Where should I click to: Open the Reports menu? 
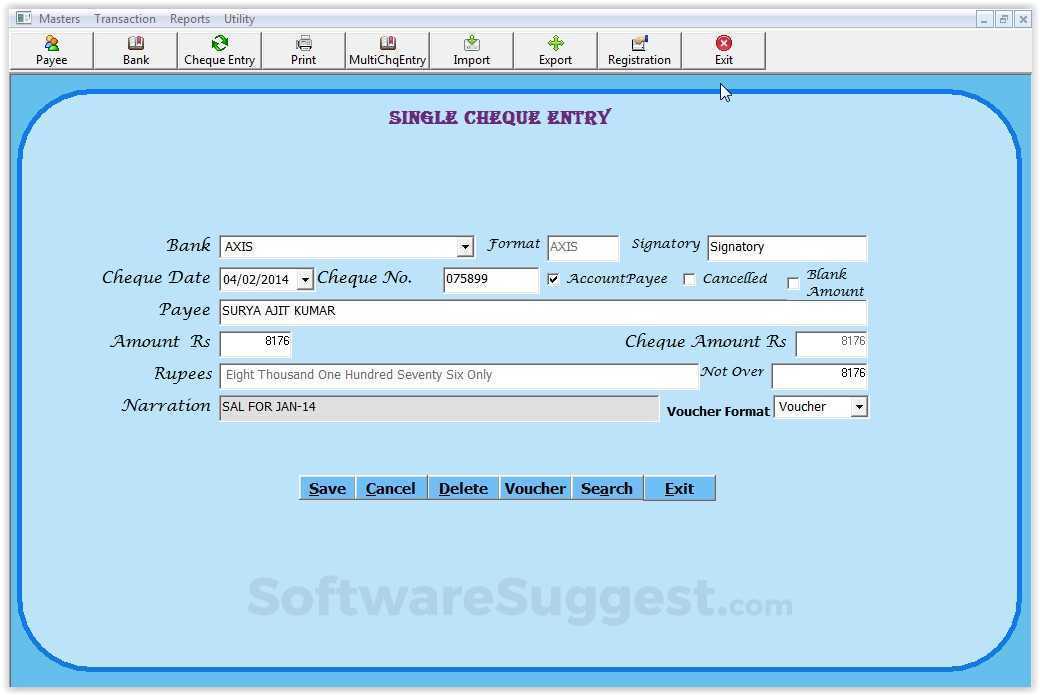click(x=189, y=18)
